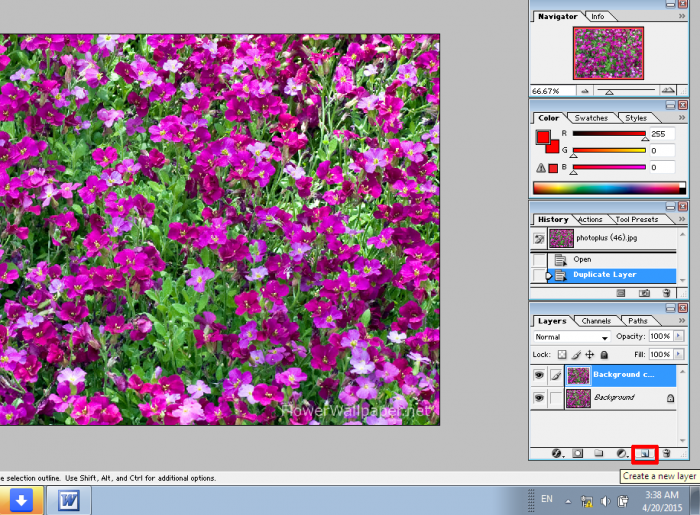
Task: Switch to the Channels tab
Action: [596, 321]
